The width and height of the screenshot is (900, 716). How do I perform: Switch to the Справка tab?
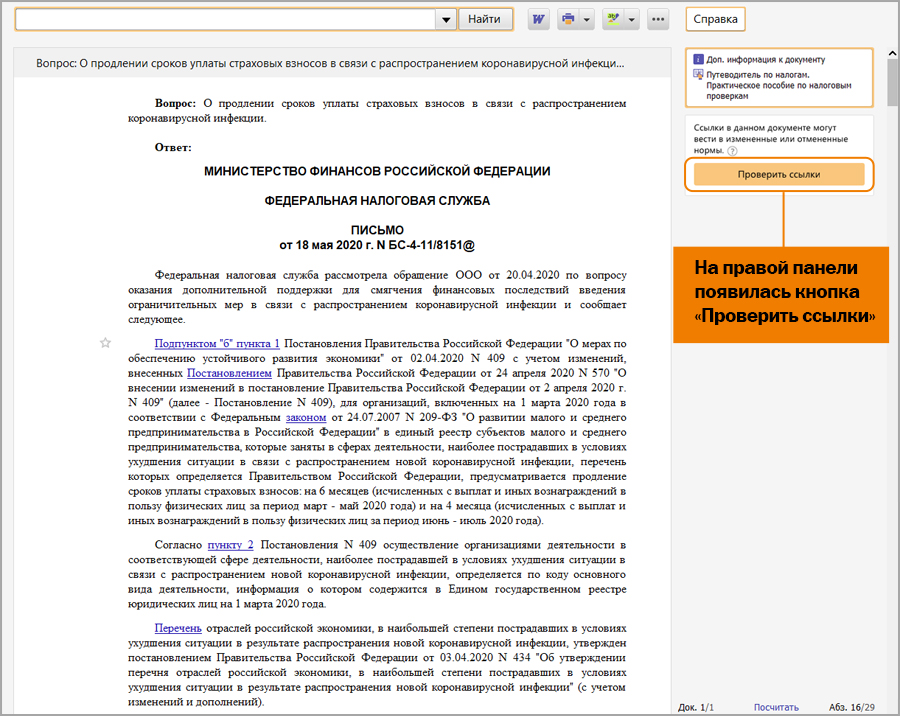[715, 19]
